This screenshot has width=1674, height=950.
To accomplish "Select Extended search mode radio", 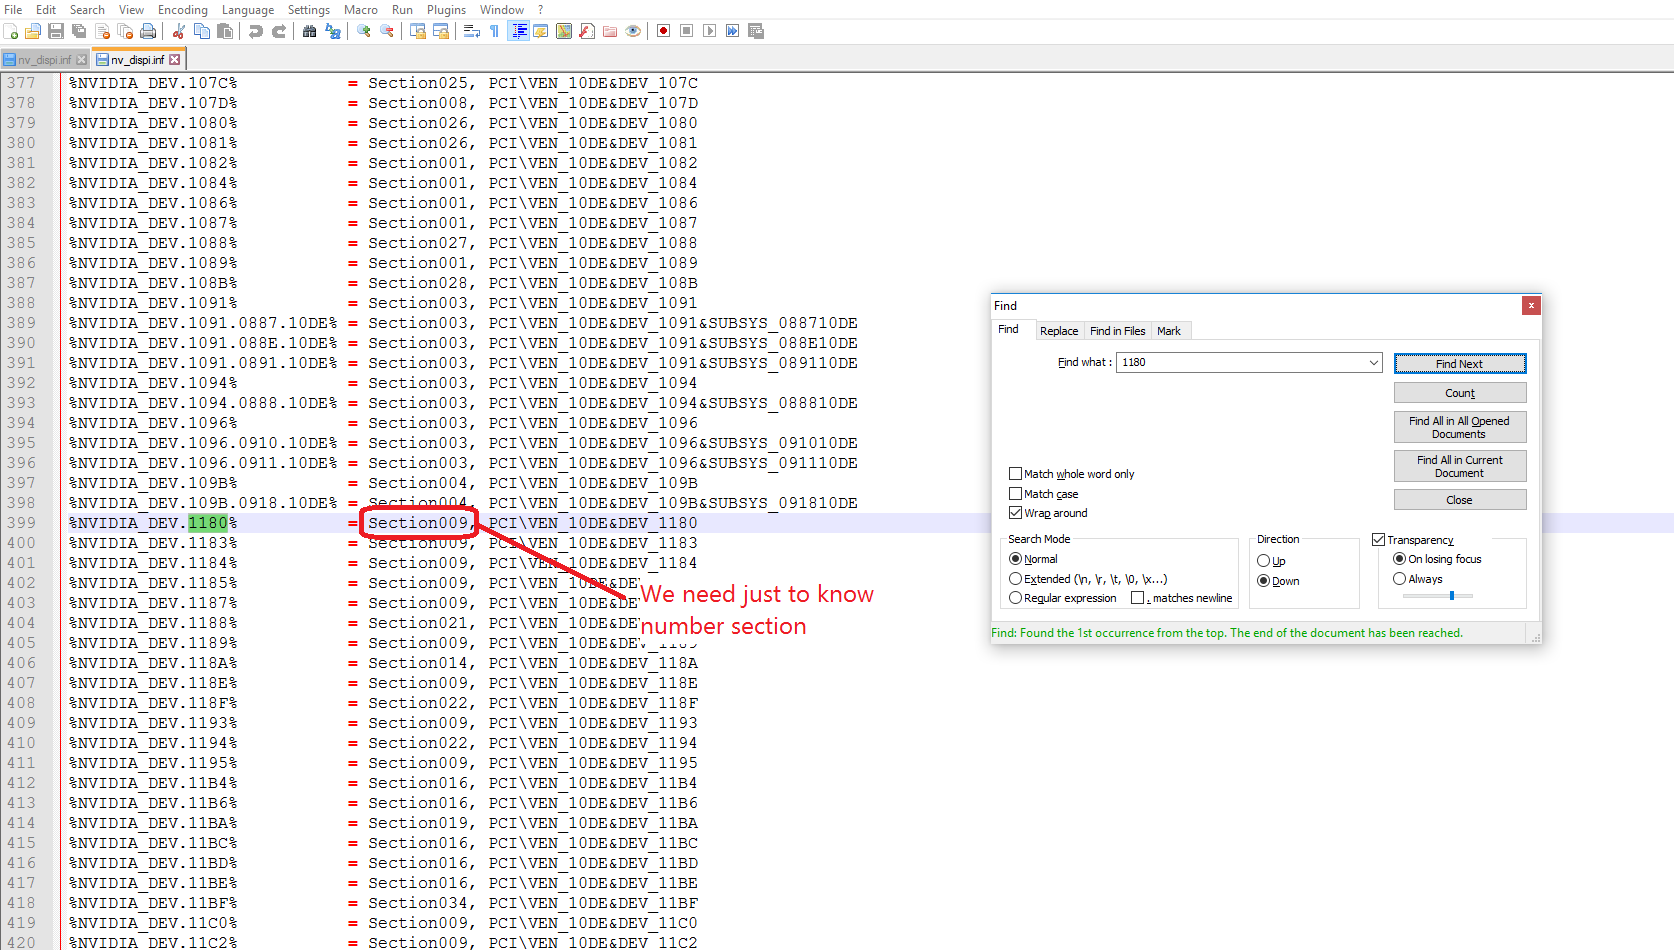I will [x=1015, y=579].
